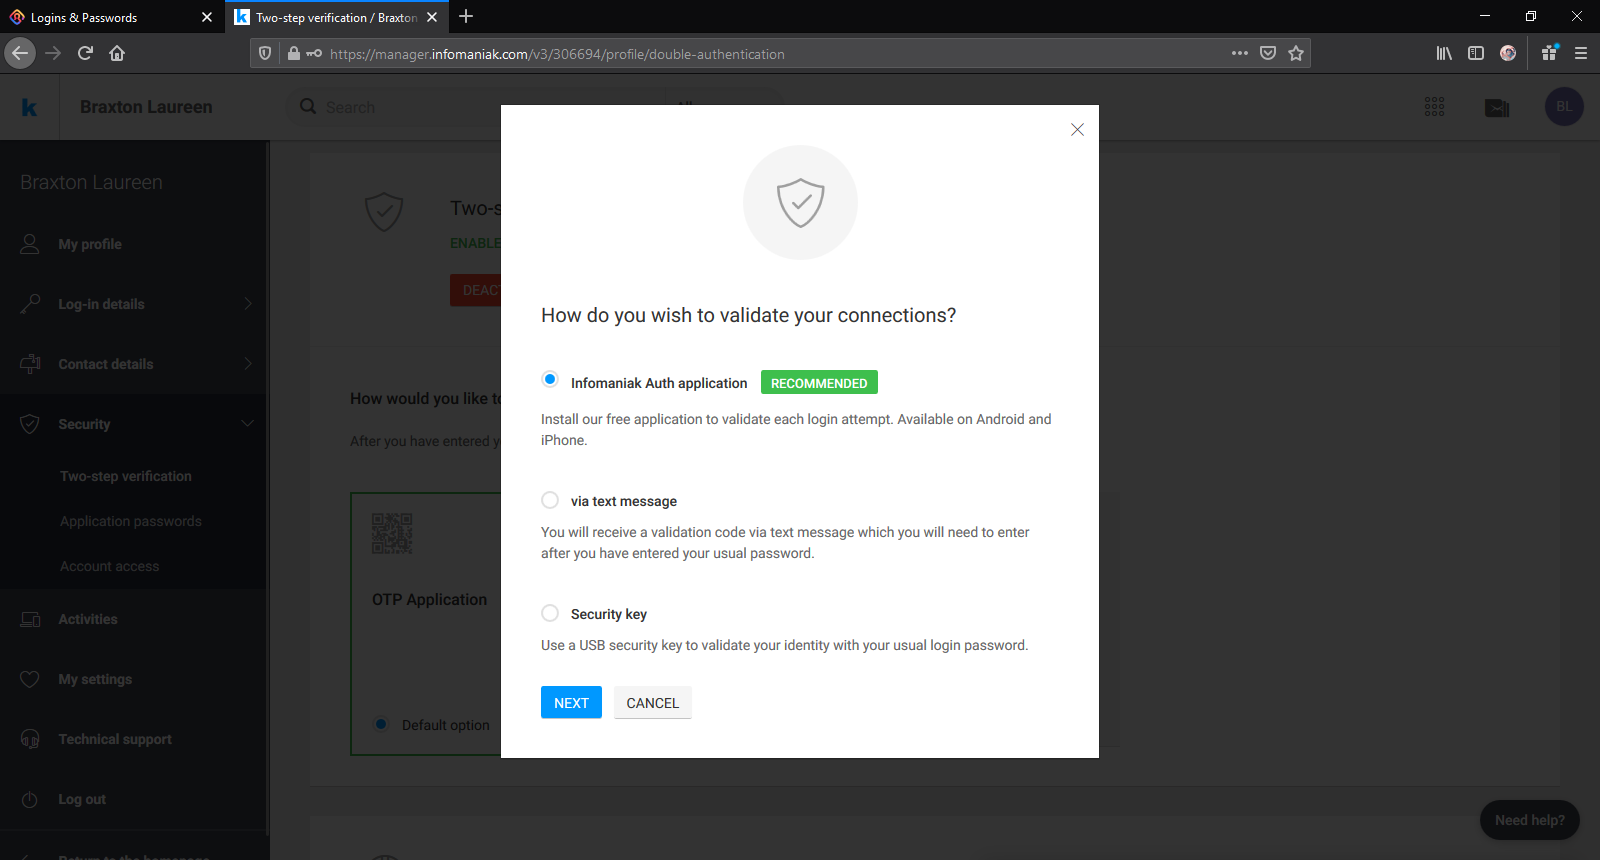Click the OTP Application QR code icon

pos(392,533)
